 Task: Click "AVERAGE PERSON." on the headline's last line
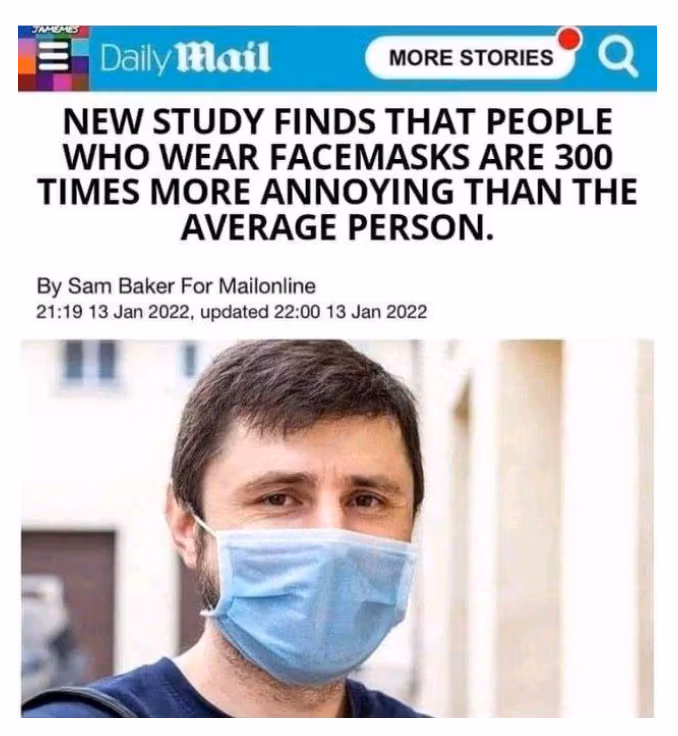click(x=338, y=227)
